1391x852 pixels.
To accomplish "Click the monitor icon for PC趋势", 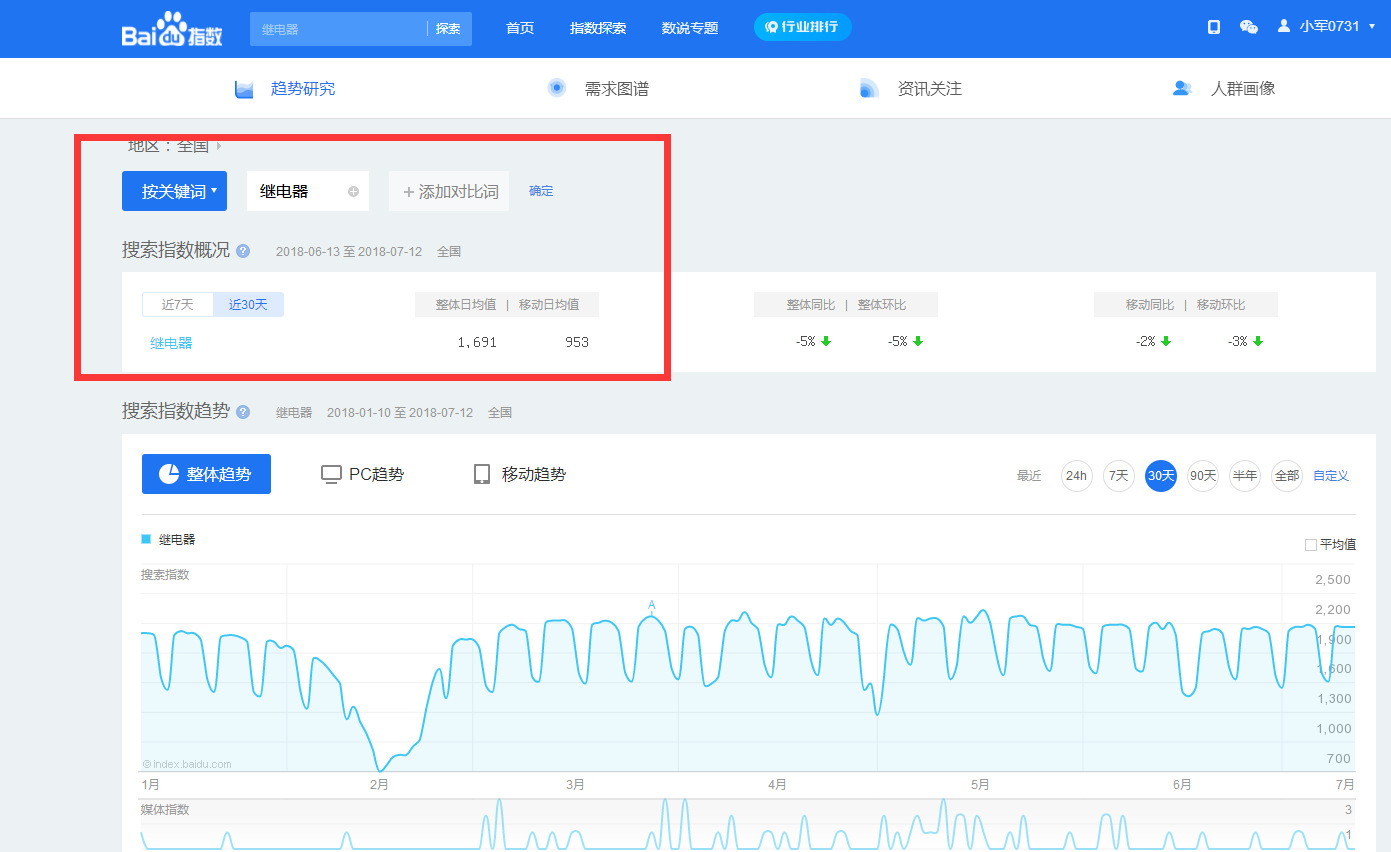I will [x=331, y=474].
